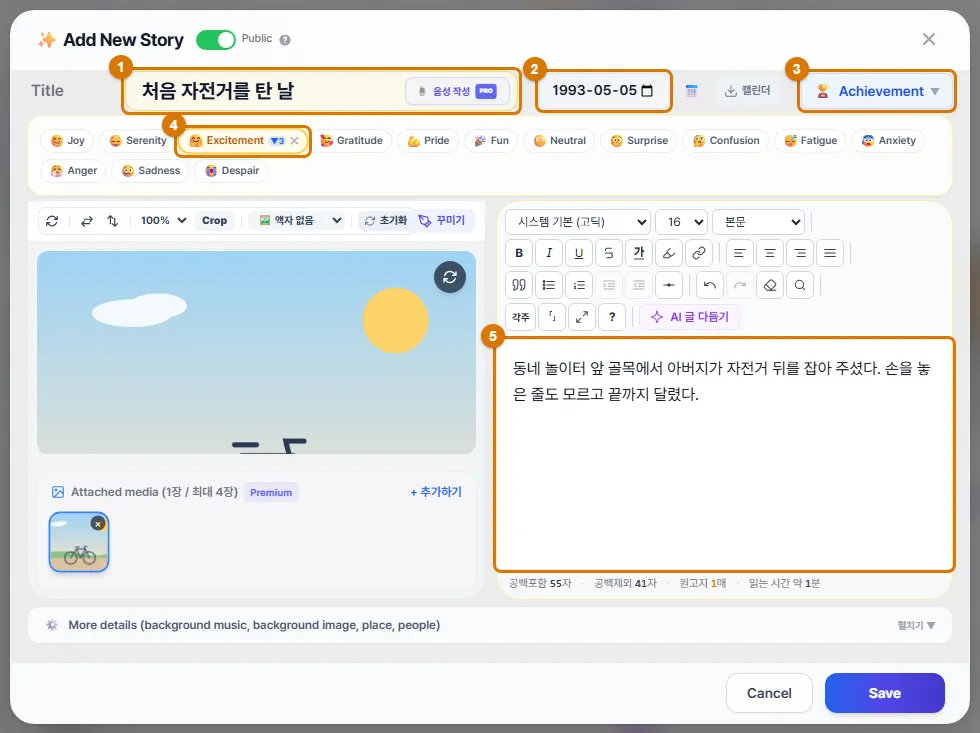This screenshot has height=733, width=980.
Task: Click the date field showing 1993-05-05
Action: click(603, 91)
